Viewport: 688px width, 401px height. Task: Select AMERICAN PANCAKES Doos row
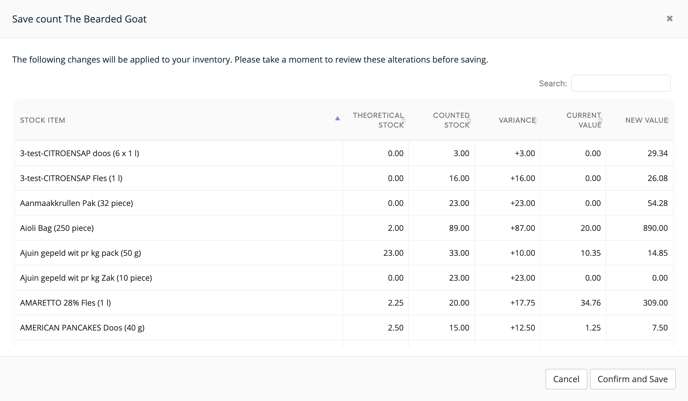344,328
